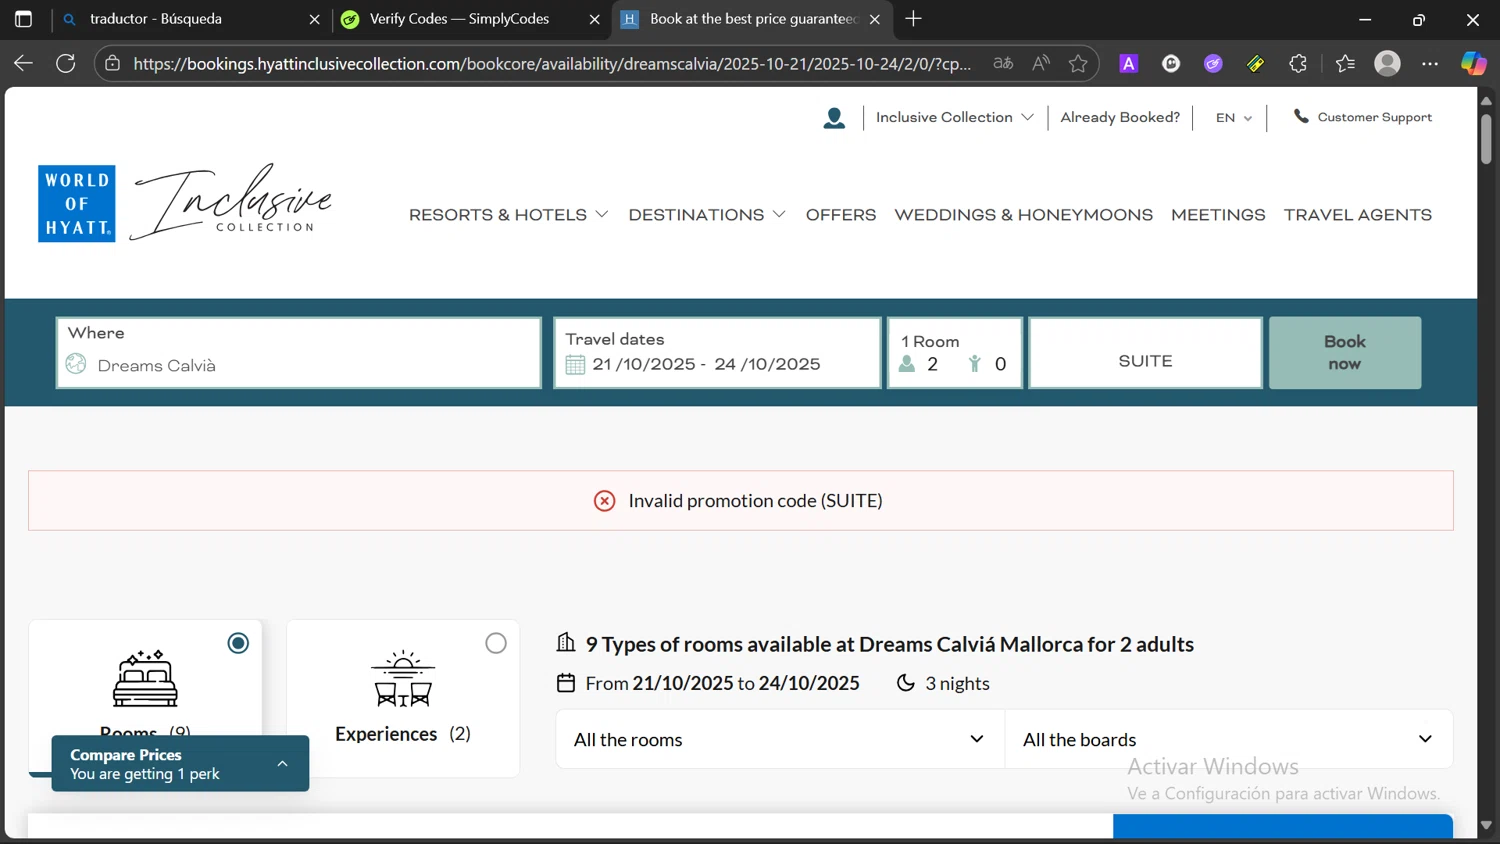Open the All the rooms dropdown

pyautogui.click(x=780, y=739)
